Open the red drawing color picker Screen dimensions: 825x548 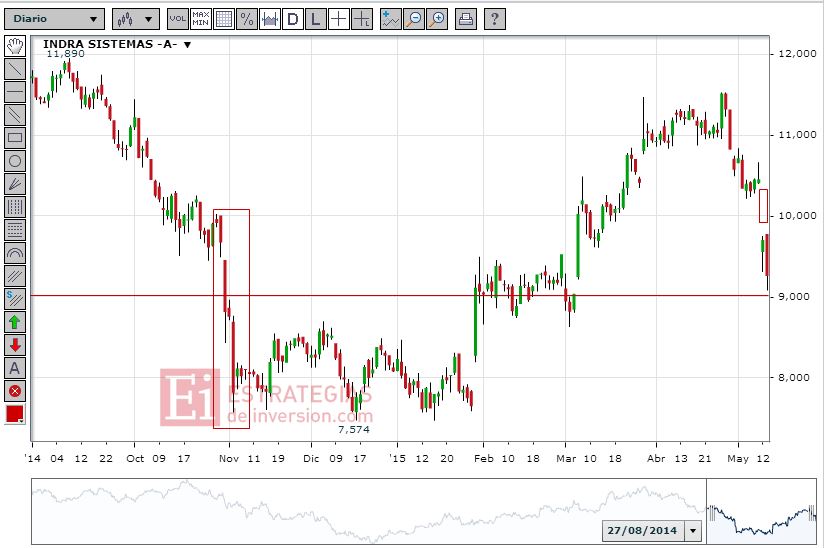click(x=15, y=414)
